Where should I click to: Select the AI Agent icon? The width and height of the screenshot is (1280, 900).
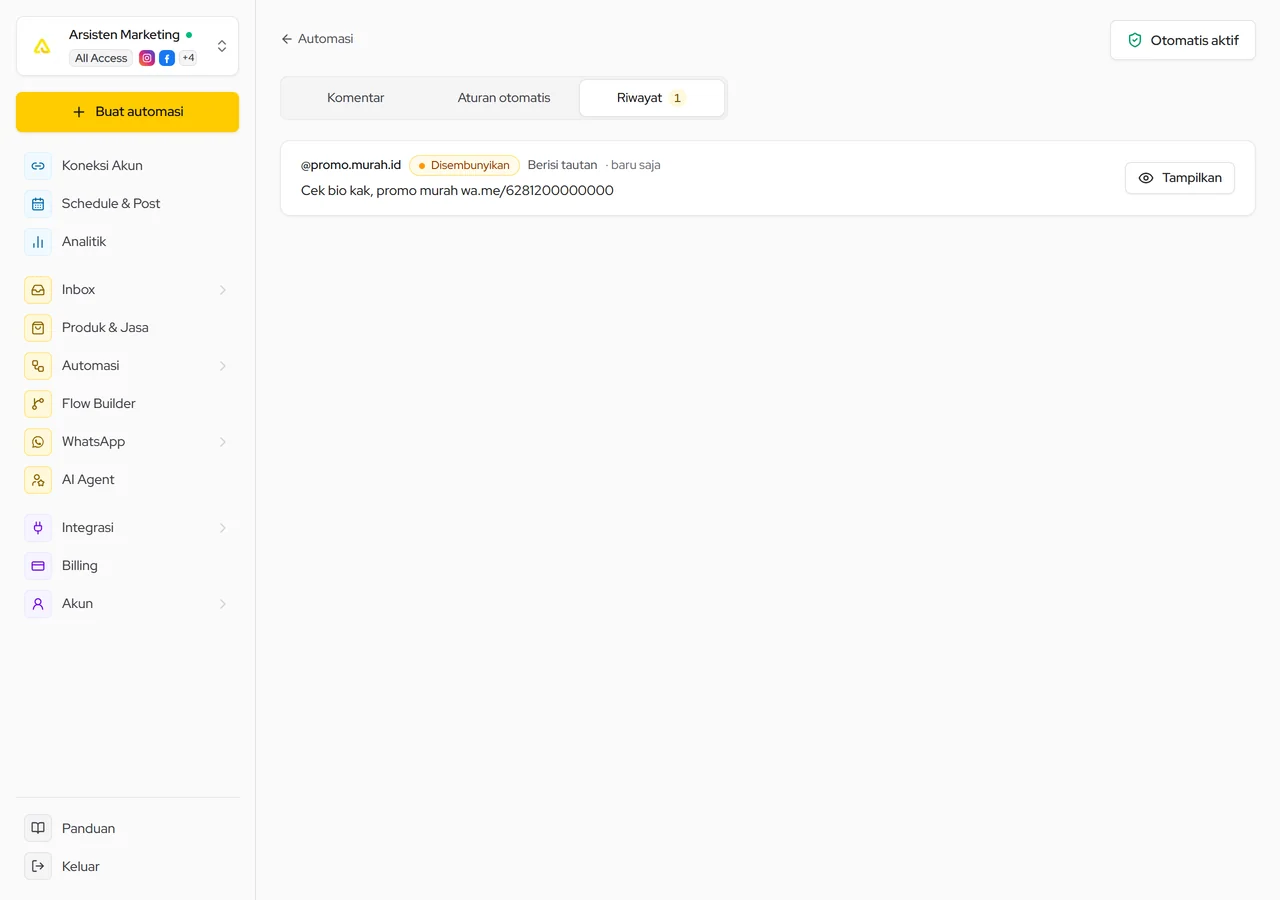pyautogui.click(x=38, y=480)
